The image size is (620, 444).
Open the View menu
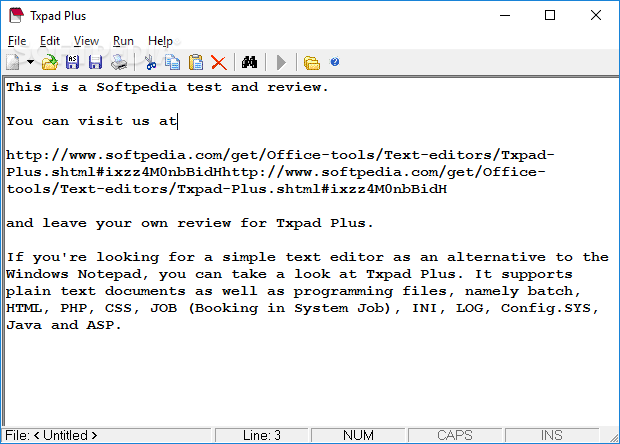[x=86, y=41]
